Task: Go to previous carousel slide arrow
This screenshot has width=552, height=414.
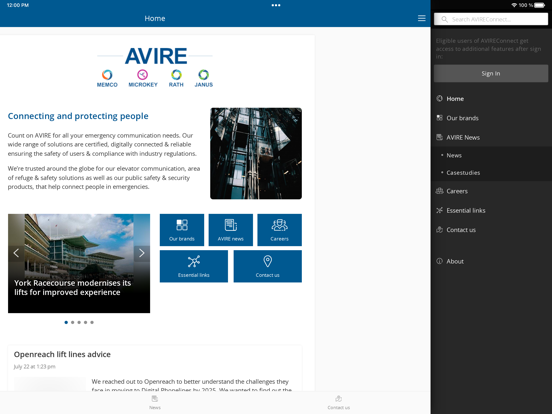Action: (x=16, y=253)
